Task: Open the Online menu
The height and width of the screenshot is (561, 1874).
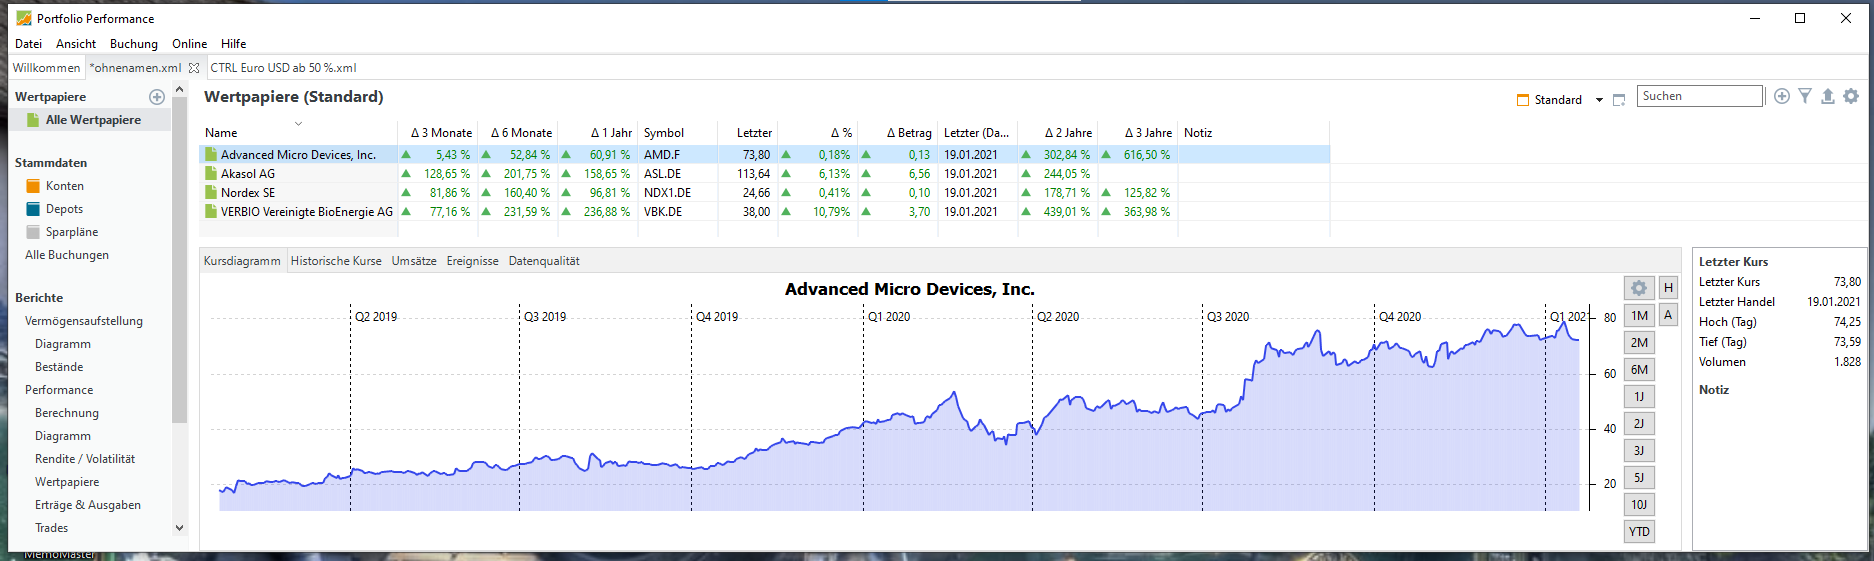Action: [x=189, y=44]
